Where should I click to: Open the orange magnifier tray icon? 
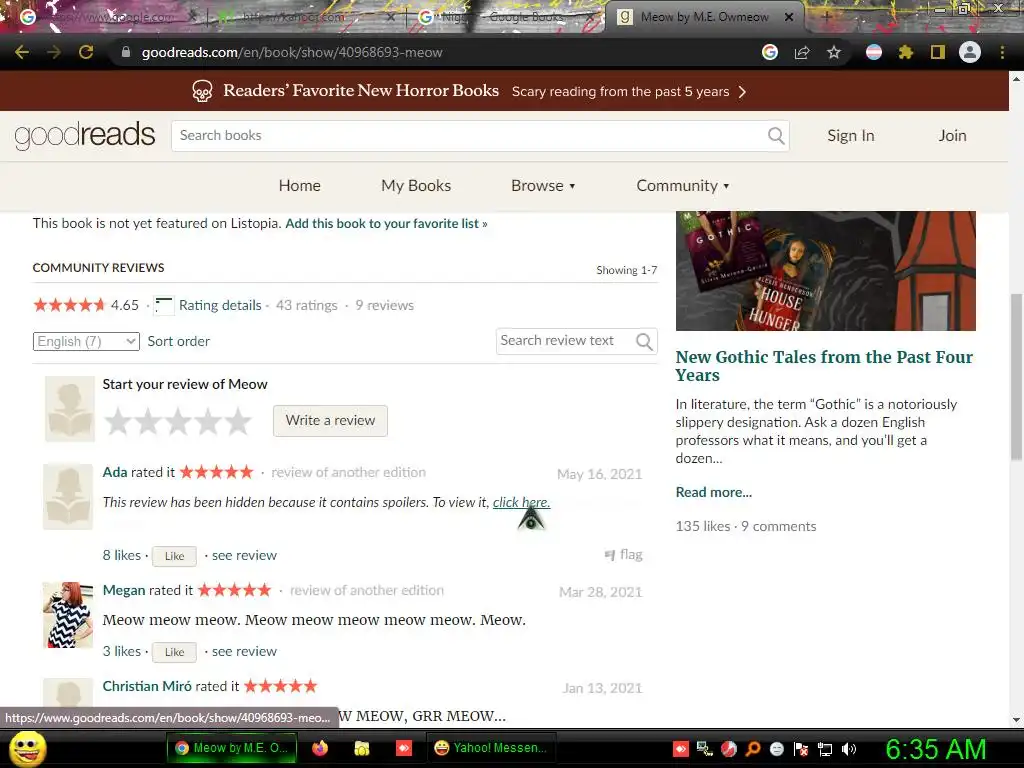[753, 749]
